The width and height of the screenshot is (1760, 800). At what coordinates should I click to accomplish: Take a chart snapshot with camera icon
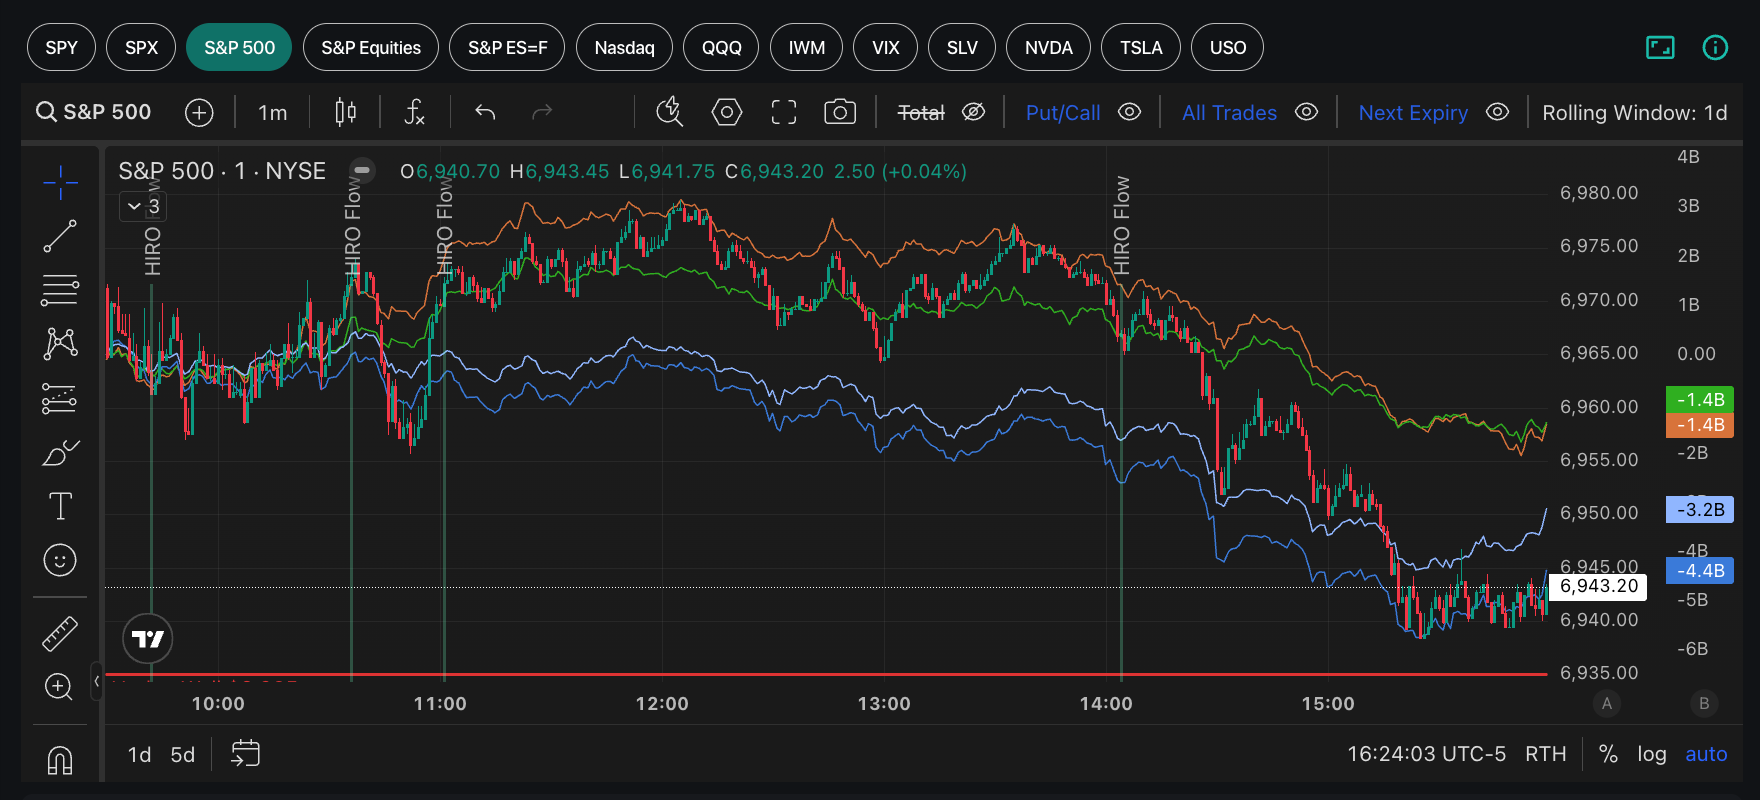[840, 112]
